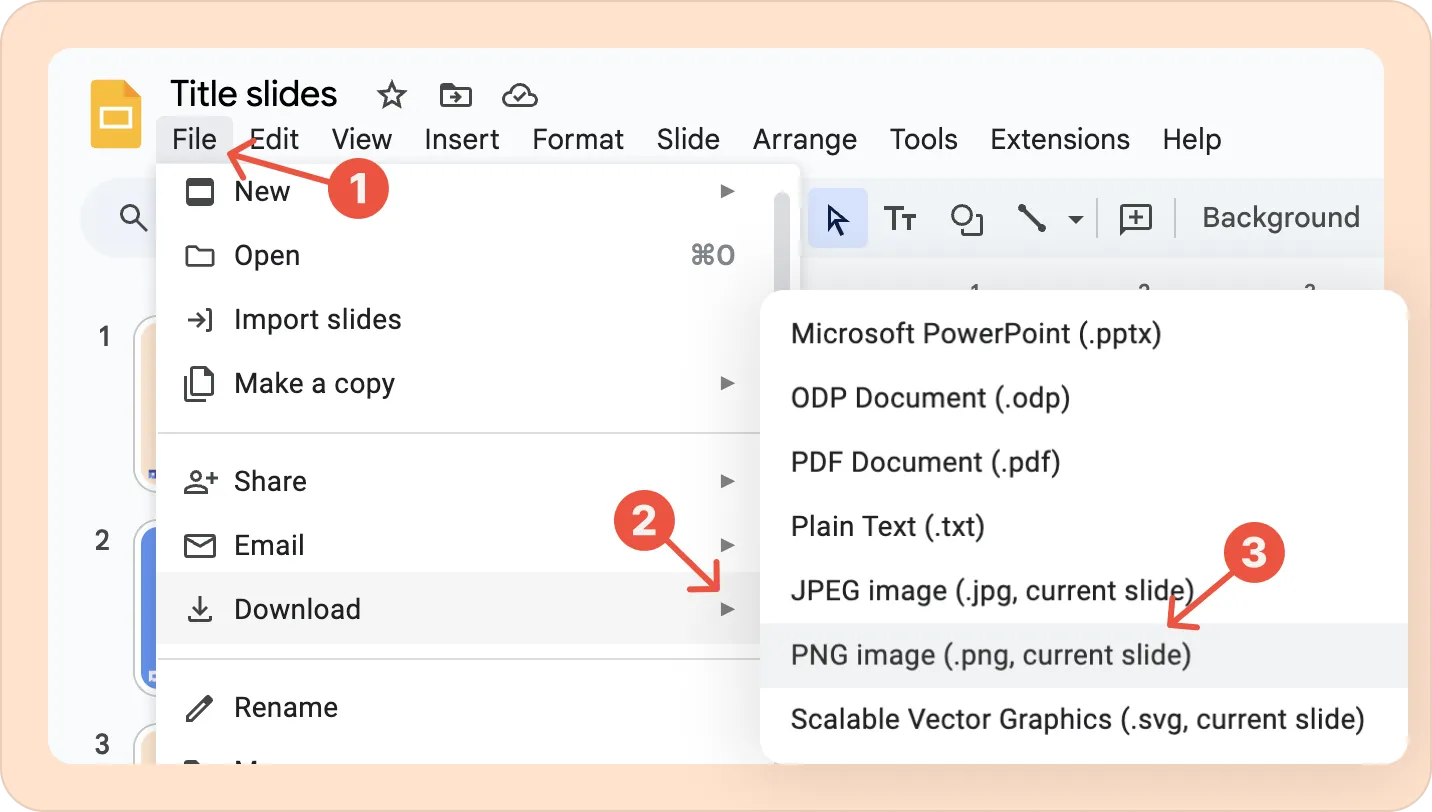Open the File menu
The width and height of the screenshot is (1432, 812).
pyautogui.click(x=194, y=139)
